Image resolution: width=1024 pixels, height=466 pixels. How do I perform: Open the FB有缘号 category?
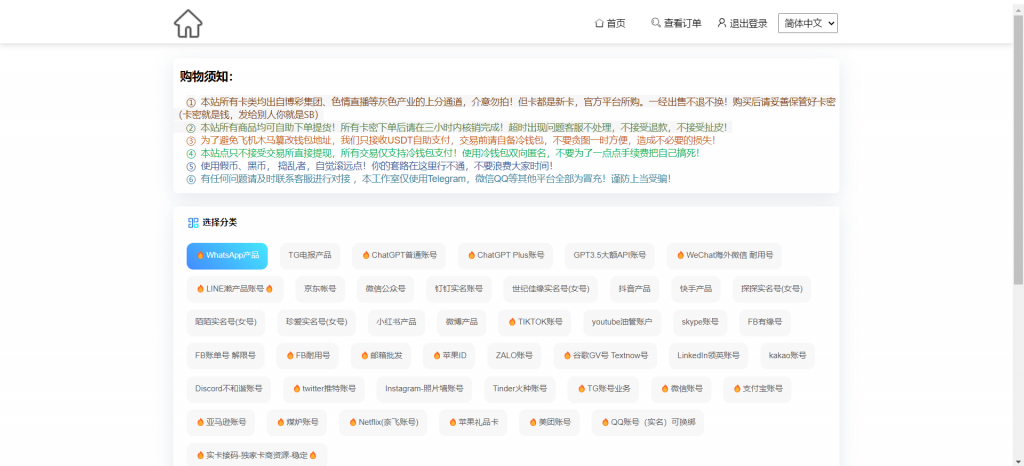point(765,322)
